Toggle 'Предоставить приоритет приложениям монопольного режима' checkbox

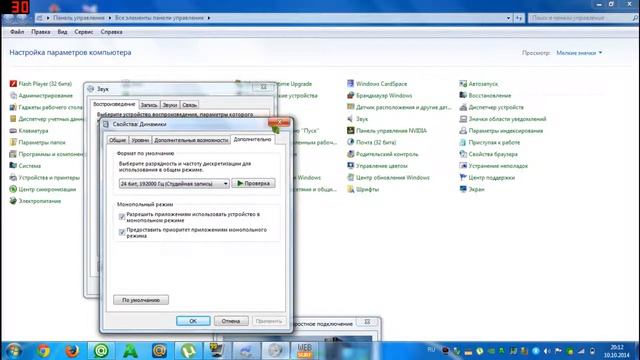point(122,232)
